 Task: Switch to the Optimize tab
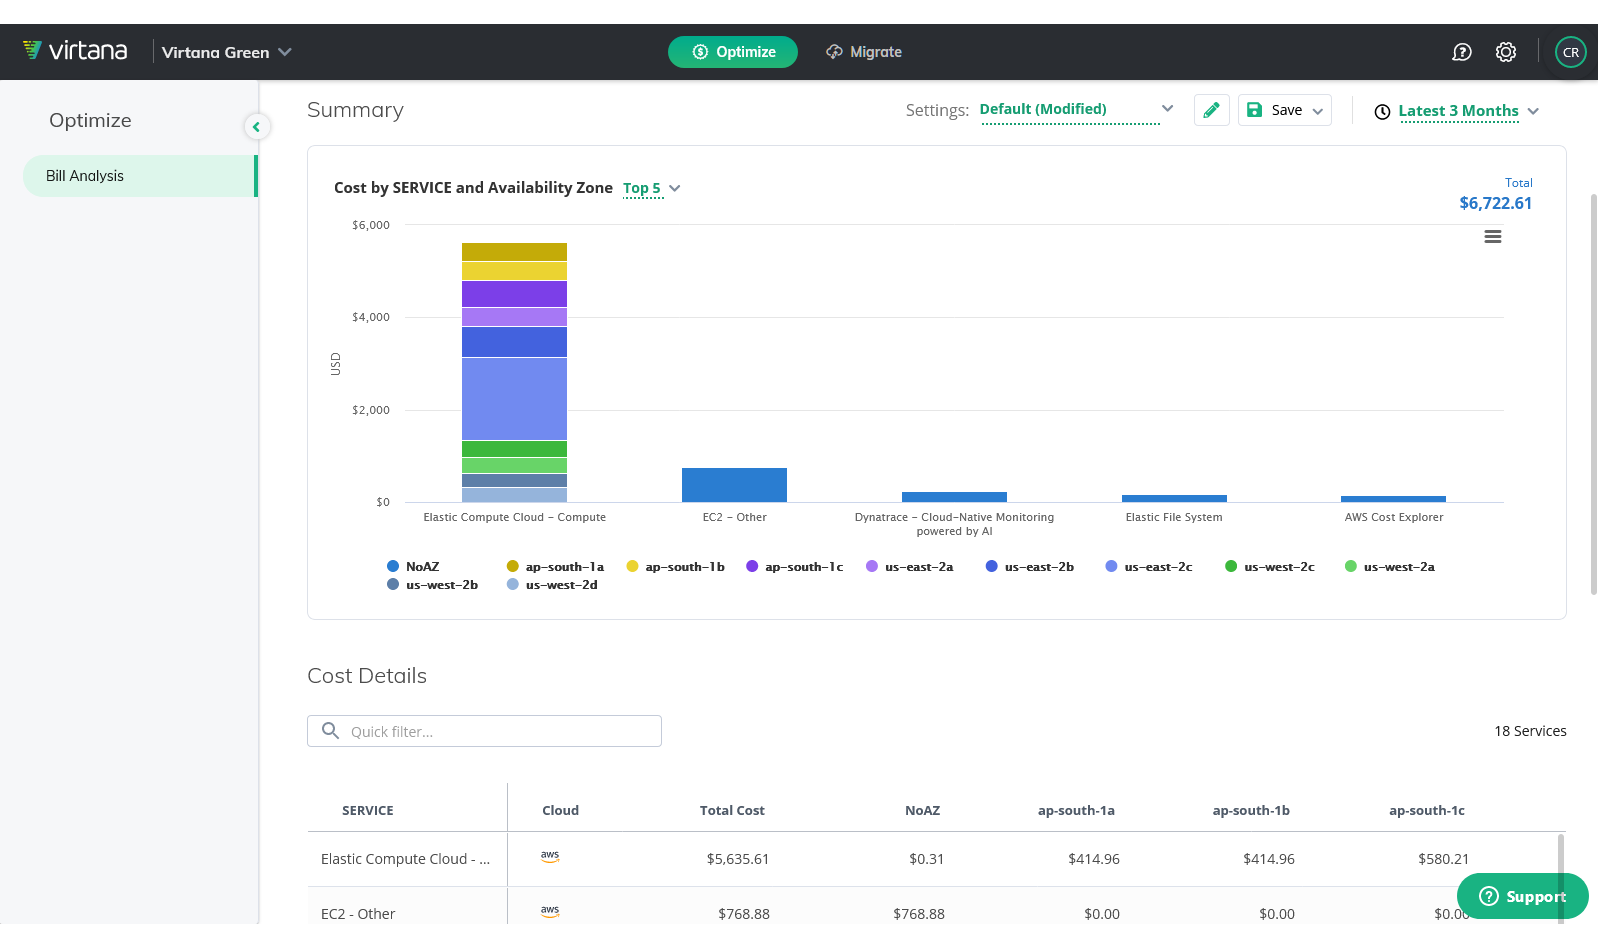point(733,52)
